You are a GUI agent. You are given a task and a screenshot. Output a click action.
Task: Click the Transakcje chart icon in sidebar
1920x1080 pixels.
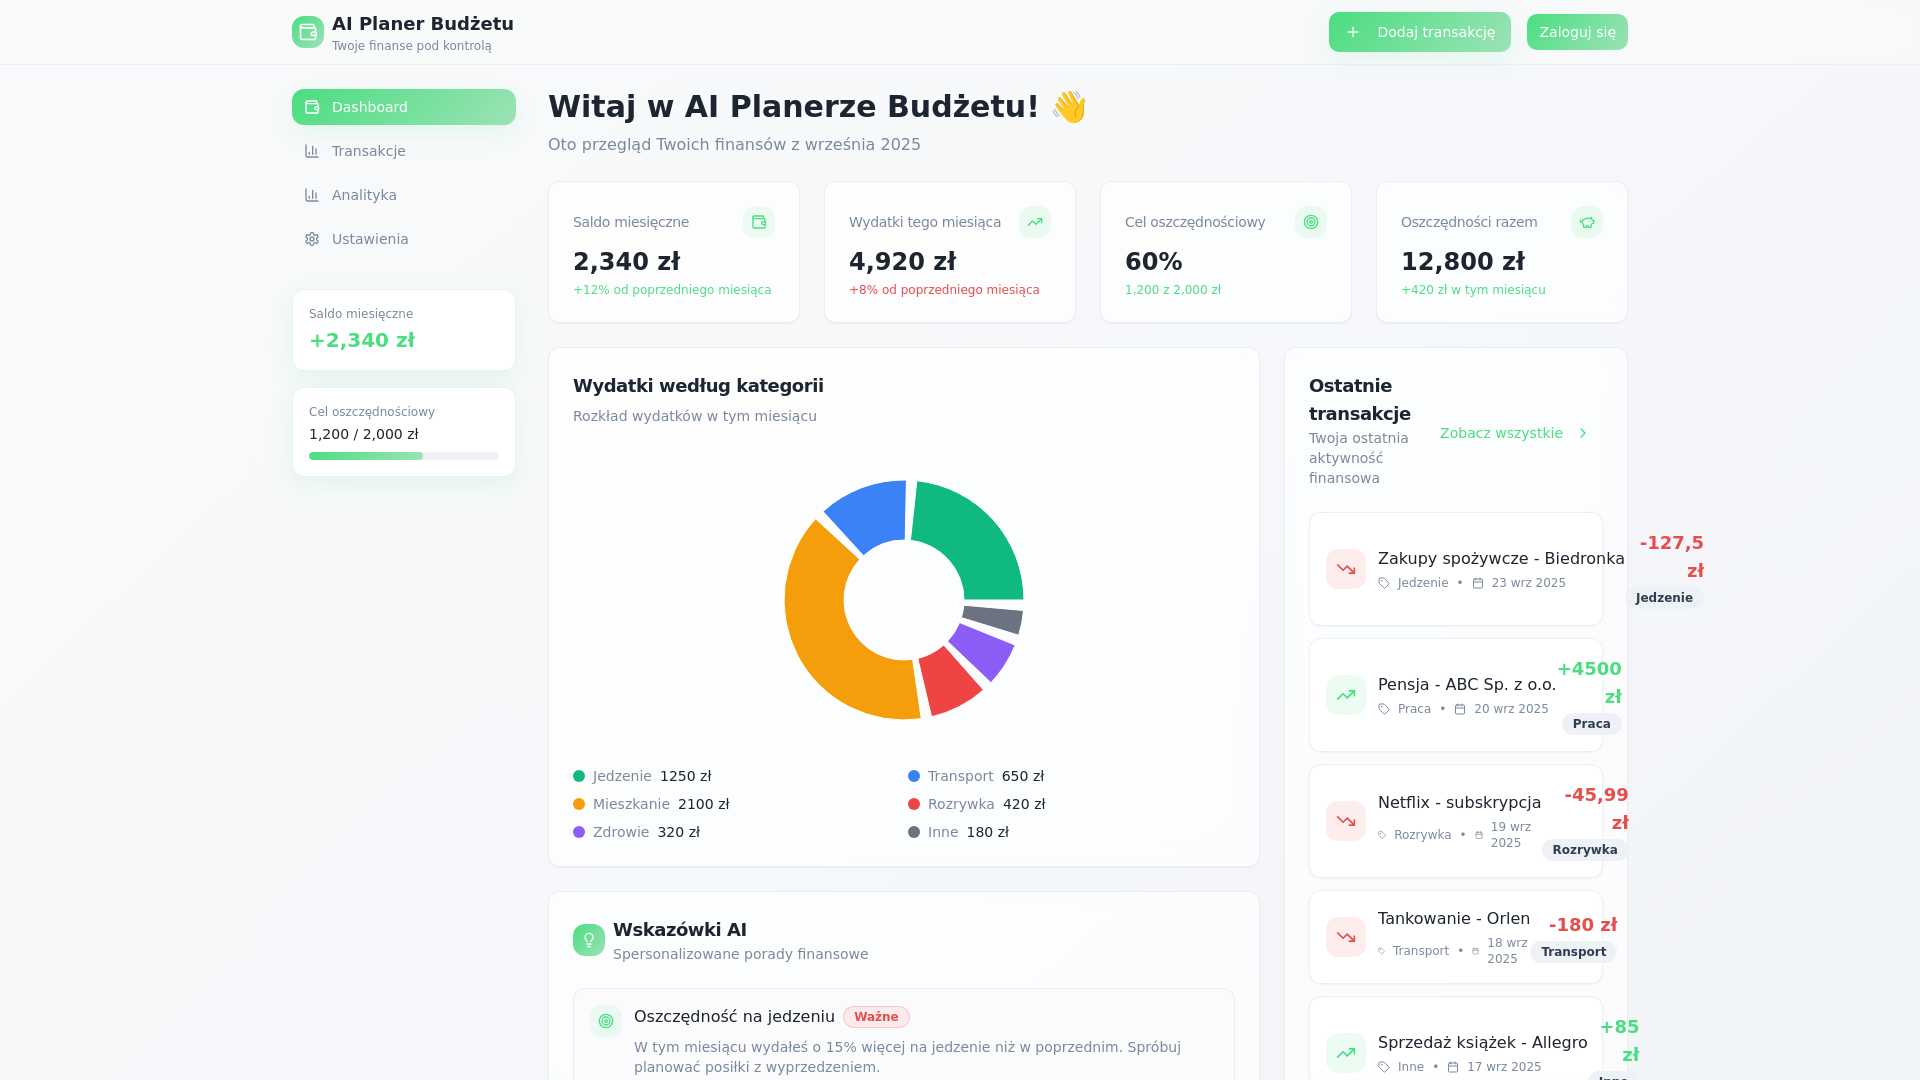pos(312,151)
